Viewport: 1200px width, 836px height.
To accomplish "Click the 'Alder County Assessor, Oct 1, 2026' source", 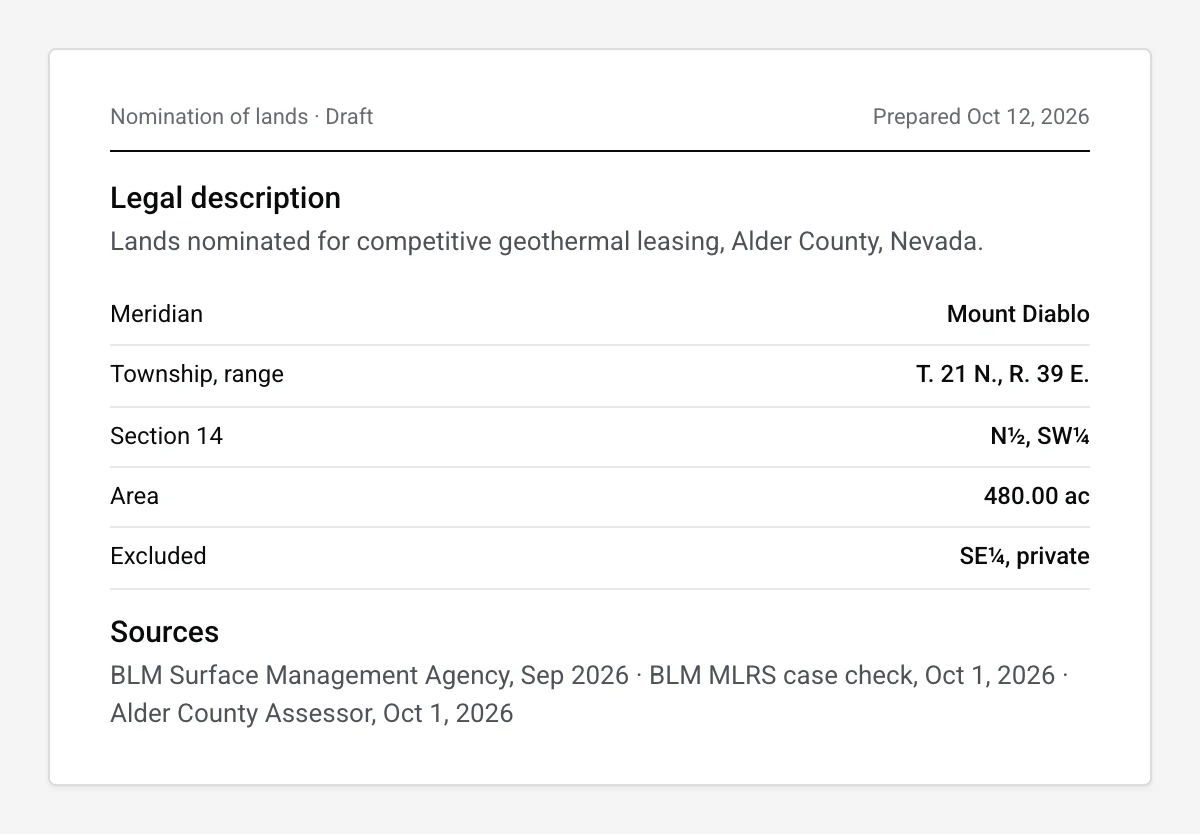I will click(311, 713).
